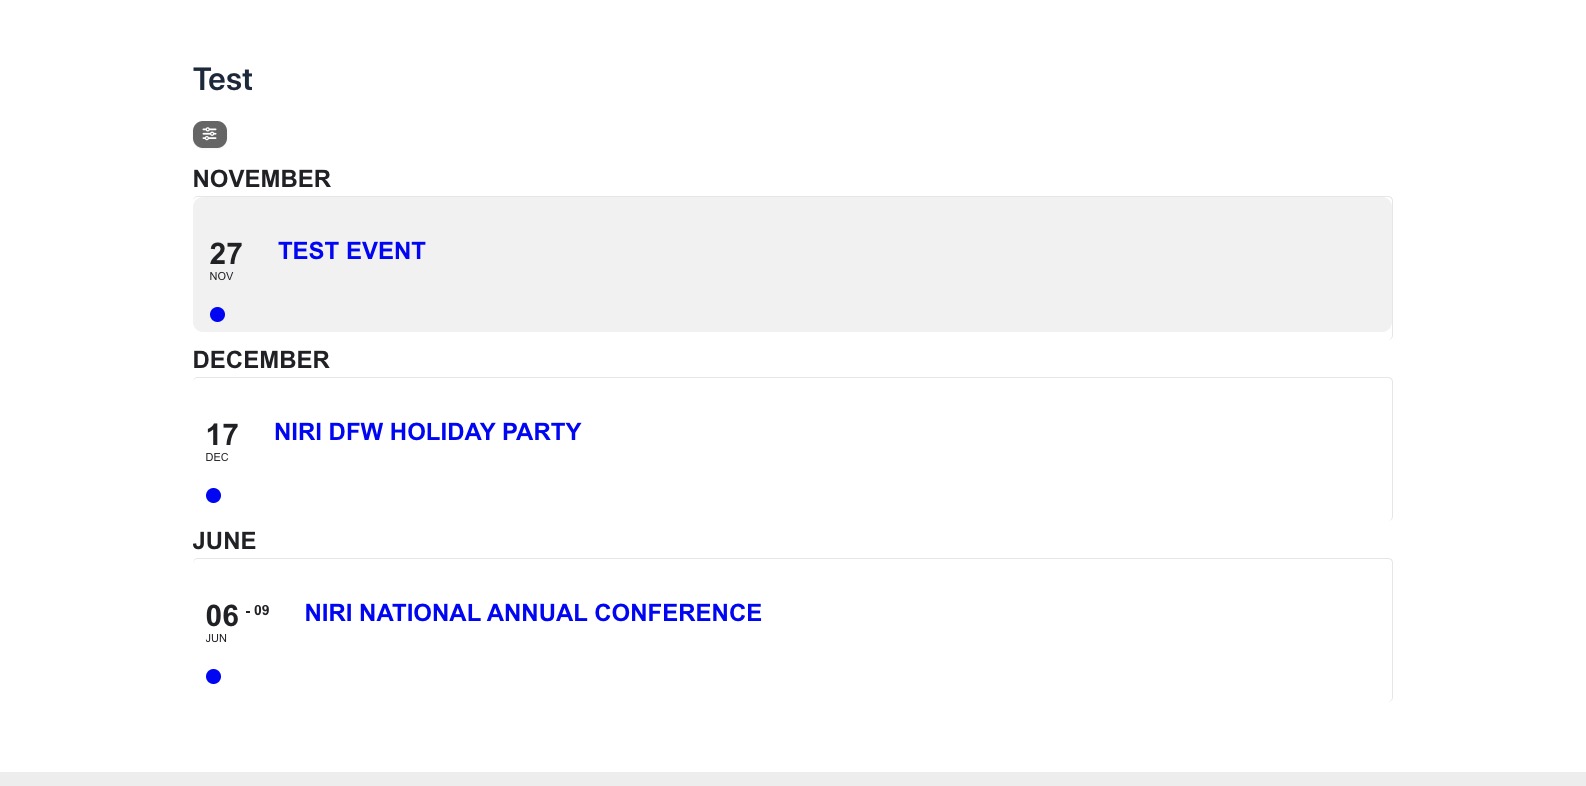Image resolution: width=1586 pixels, height=786 pixels.
Task: Click the Test page title
Action: click(x=222, y=80)
